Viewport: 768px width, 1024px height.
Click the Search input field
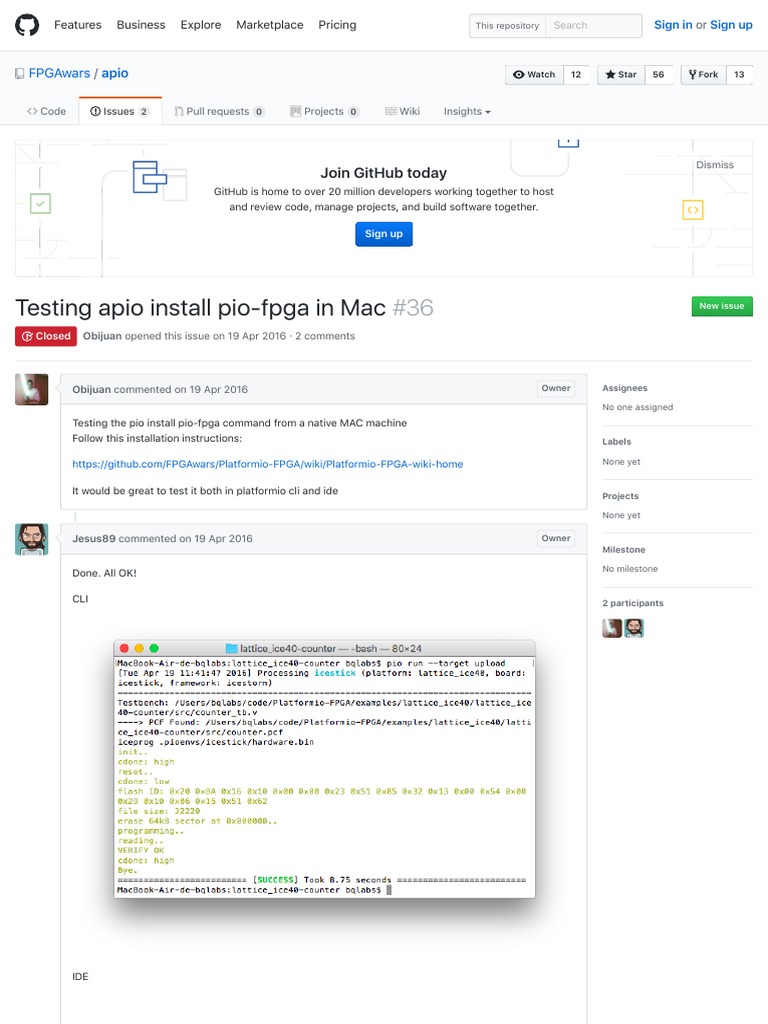593,25
